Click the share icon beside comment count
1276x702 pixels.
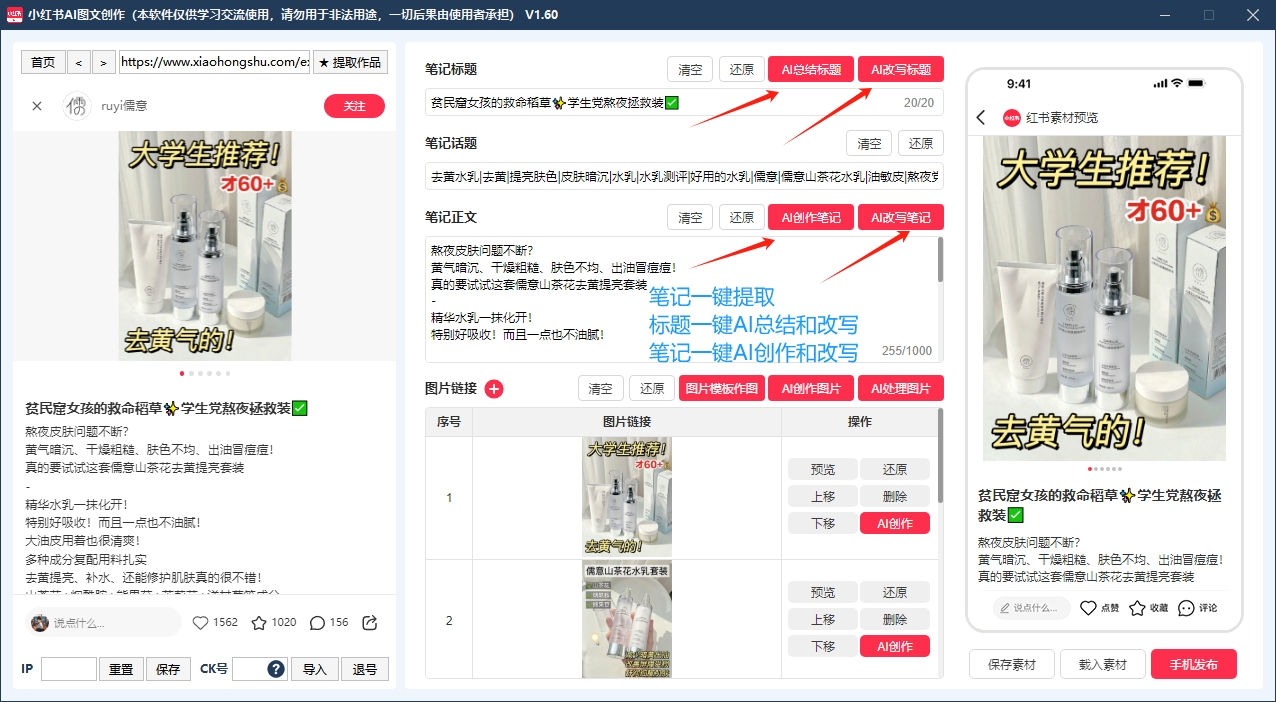[x=370, y=623]
